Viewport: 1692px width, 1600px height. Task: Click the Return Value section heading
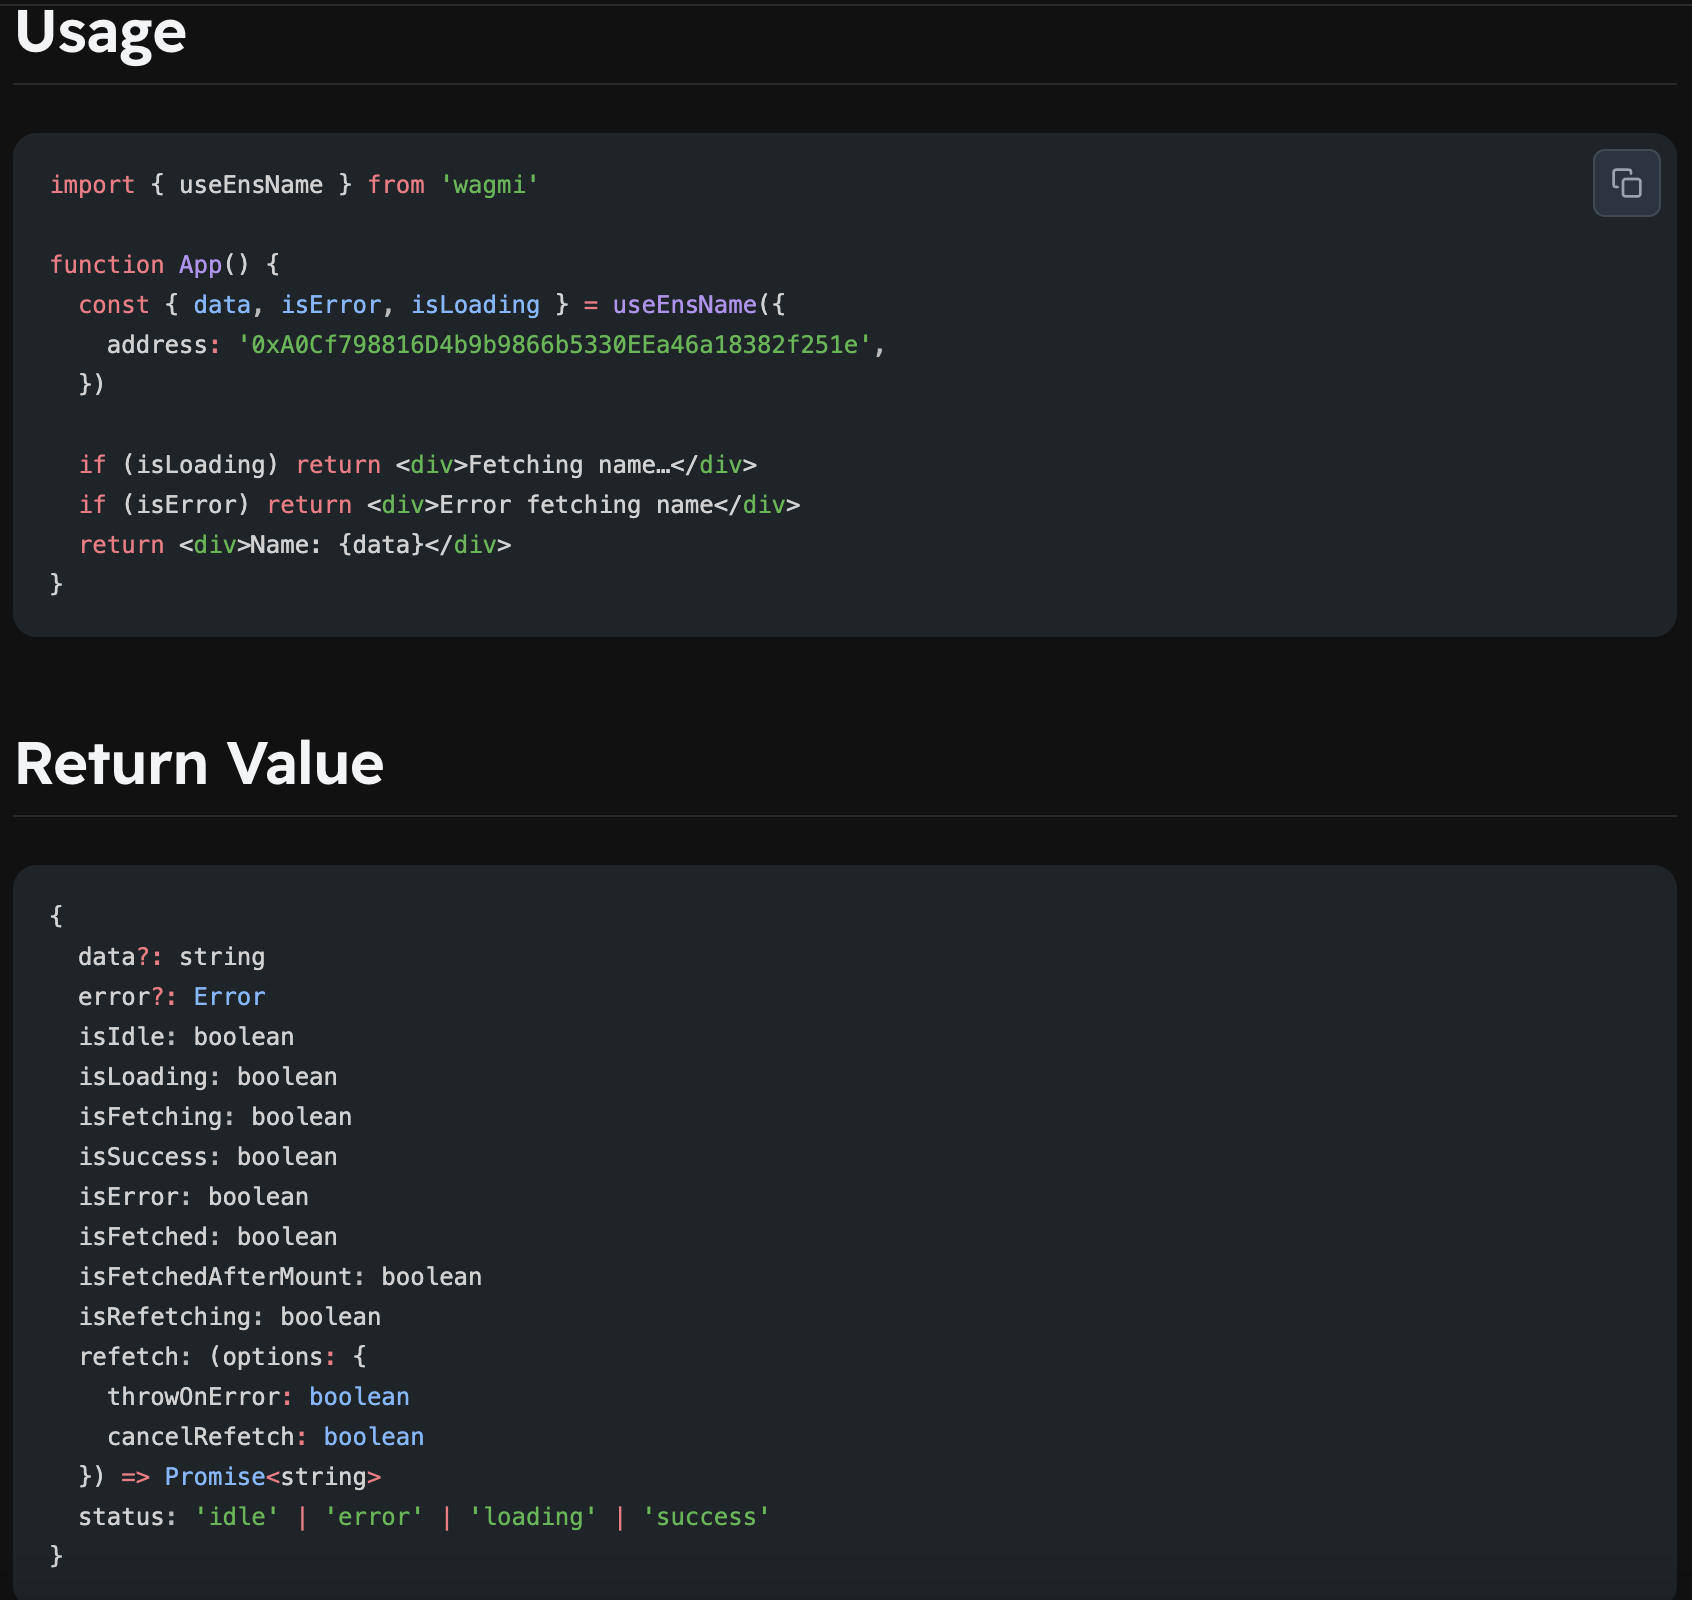(200, 764)
